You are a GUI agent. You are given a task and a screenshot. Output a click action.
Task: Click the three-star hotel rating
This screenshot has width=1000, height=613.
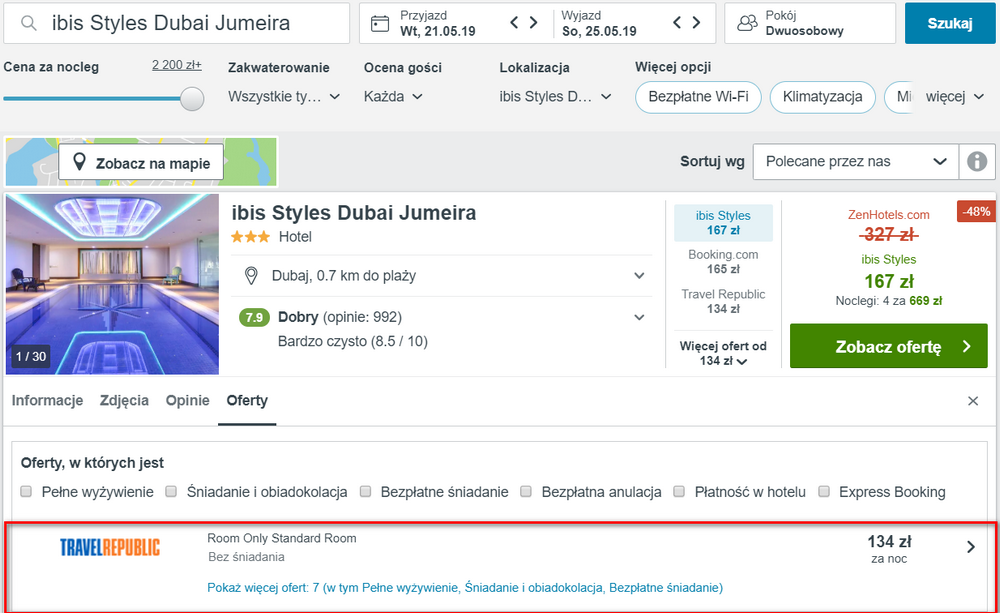pos(250,237)
